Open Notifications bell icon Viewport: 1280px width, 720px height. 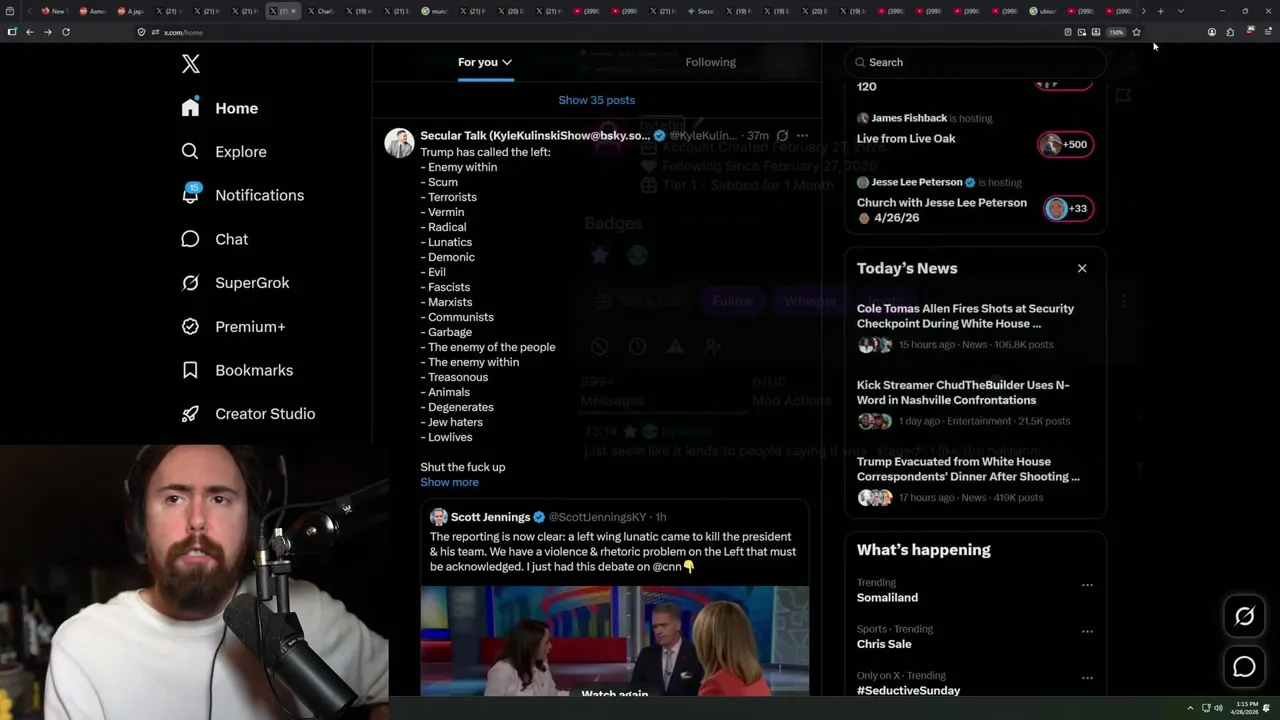(x=190, y=194)
